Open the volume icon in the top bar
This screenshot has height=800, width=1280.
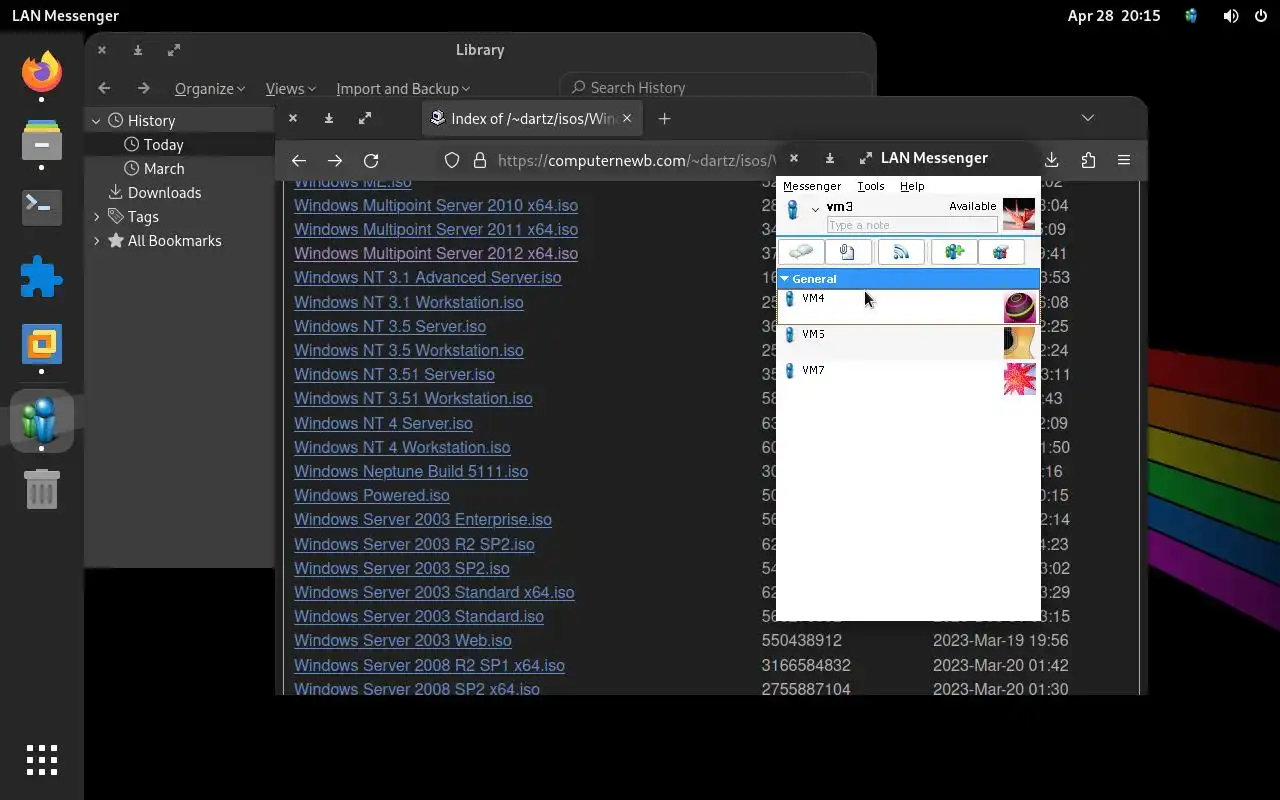pos(1231,16)
